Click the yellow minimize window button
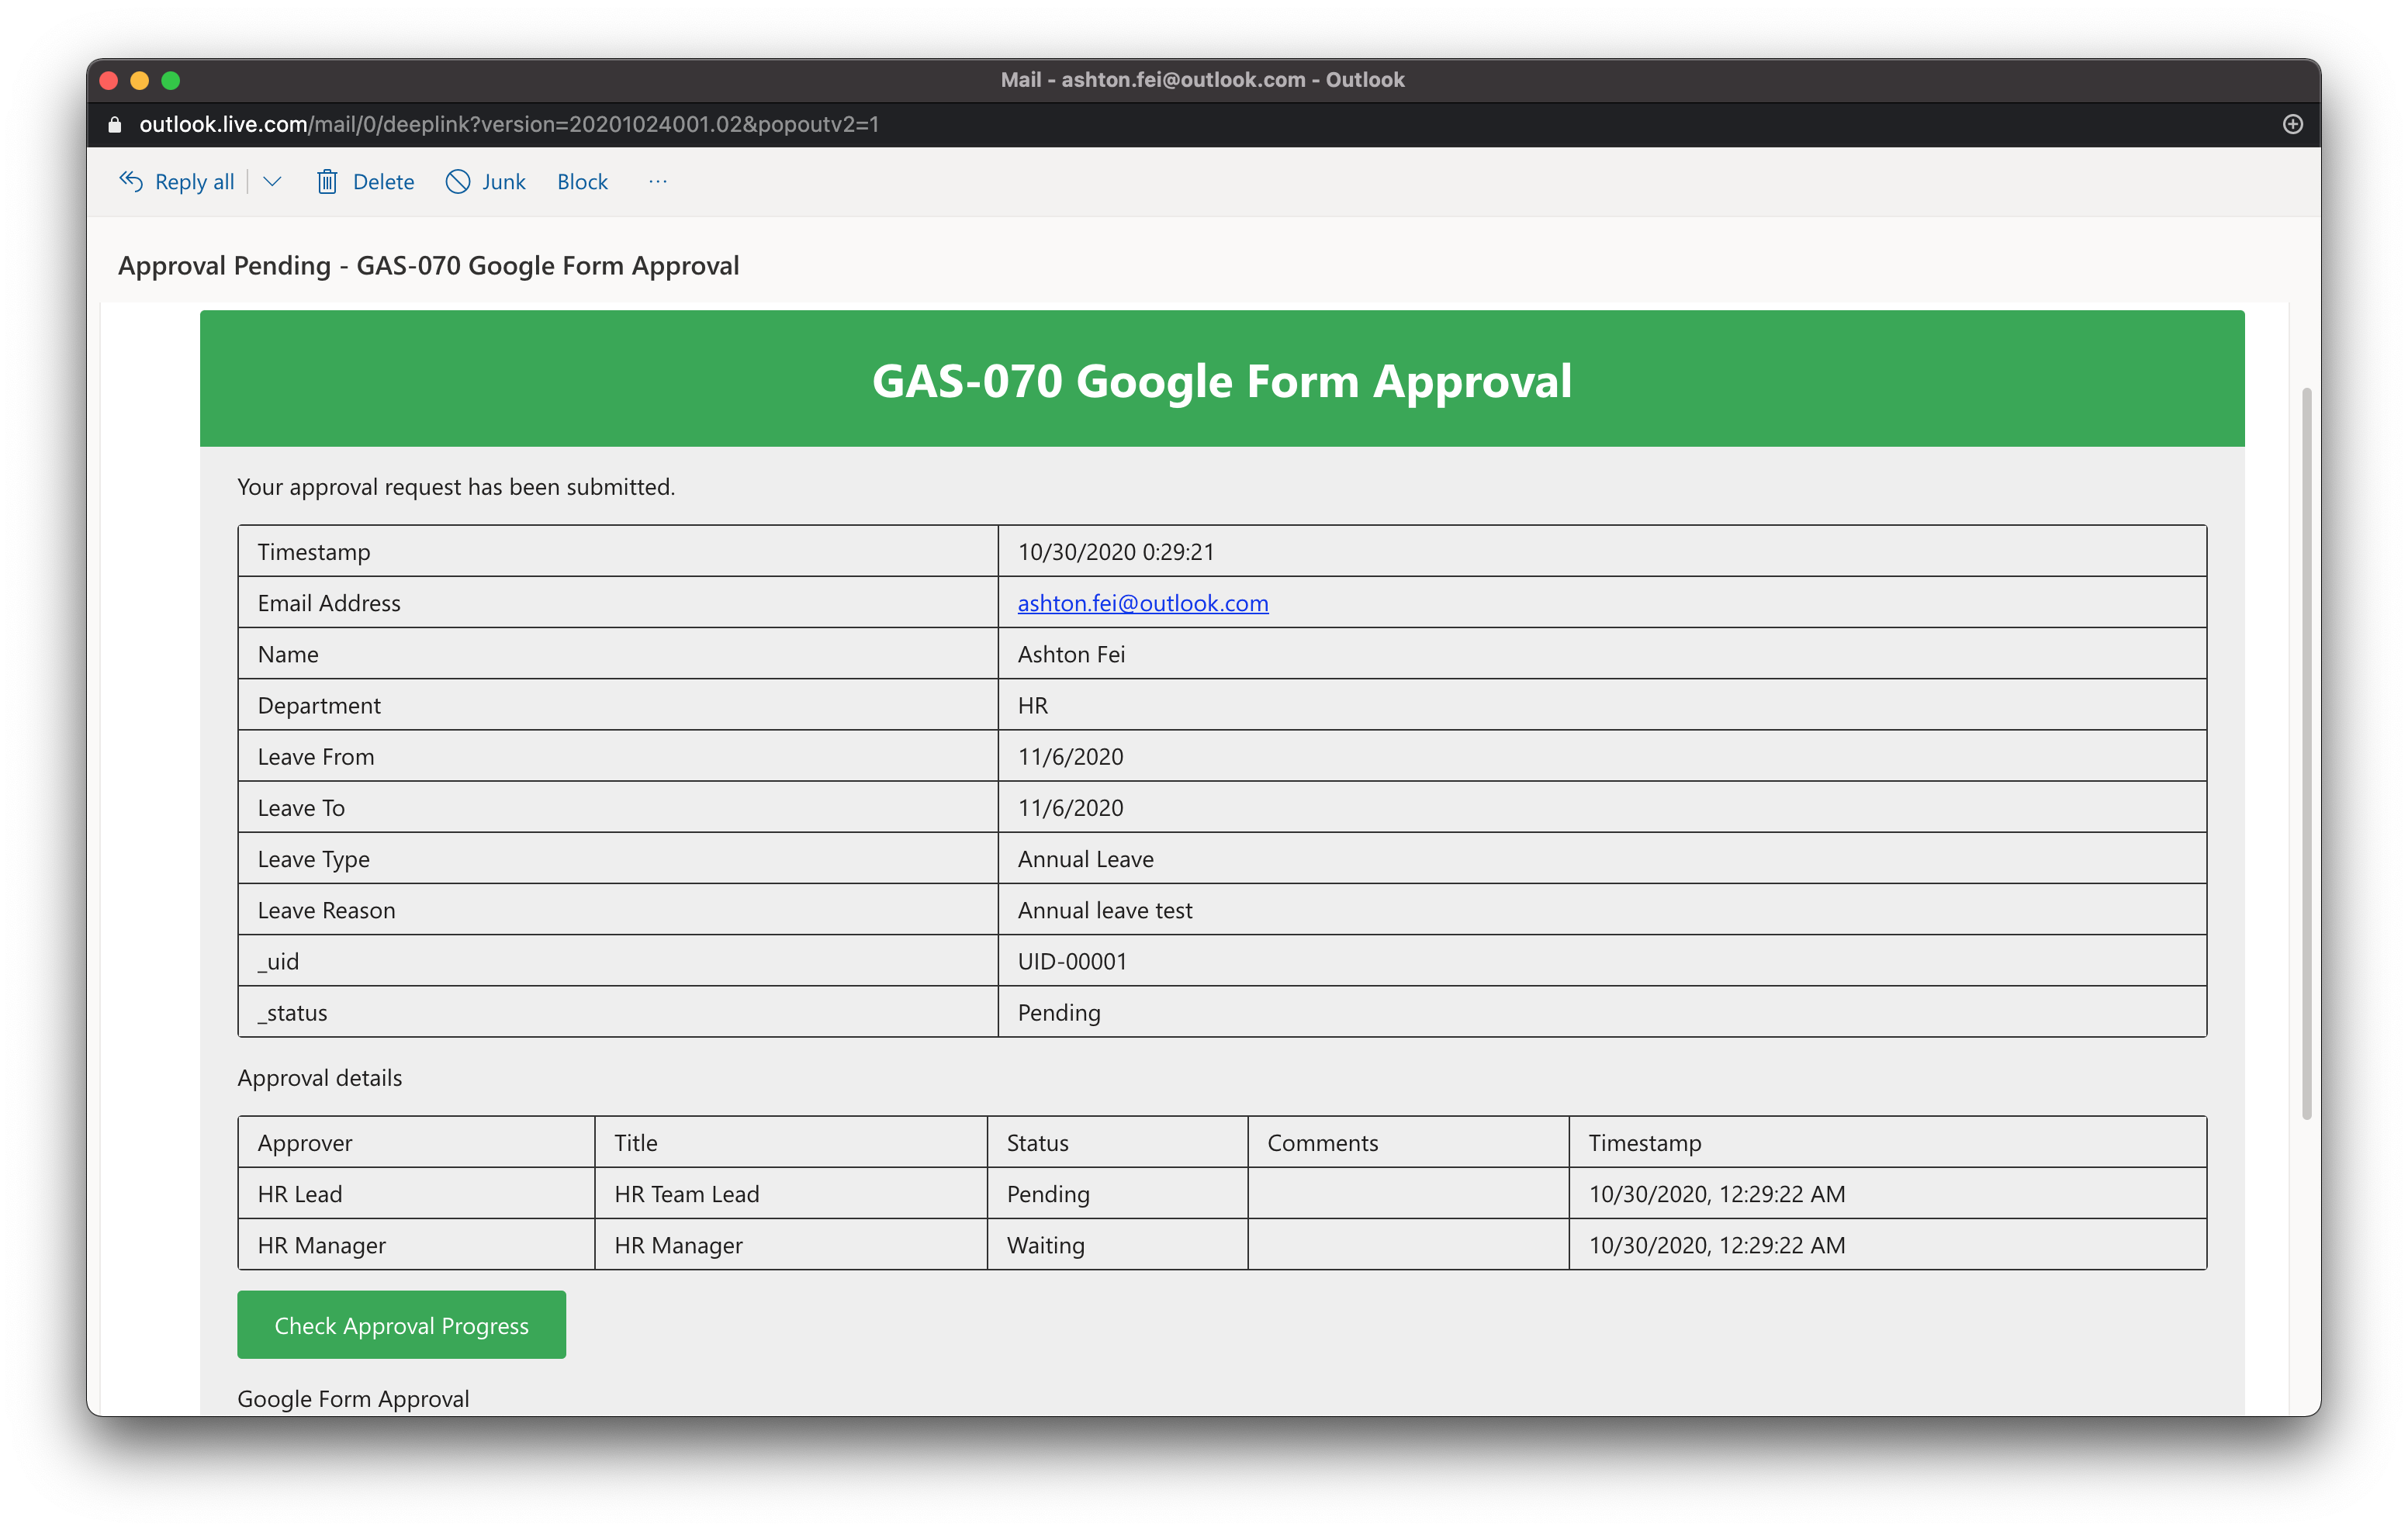The image size is (2408, 1531). pos(140,80)
